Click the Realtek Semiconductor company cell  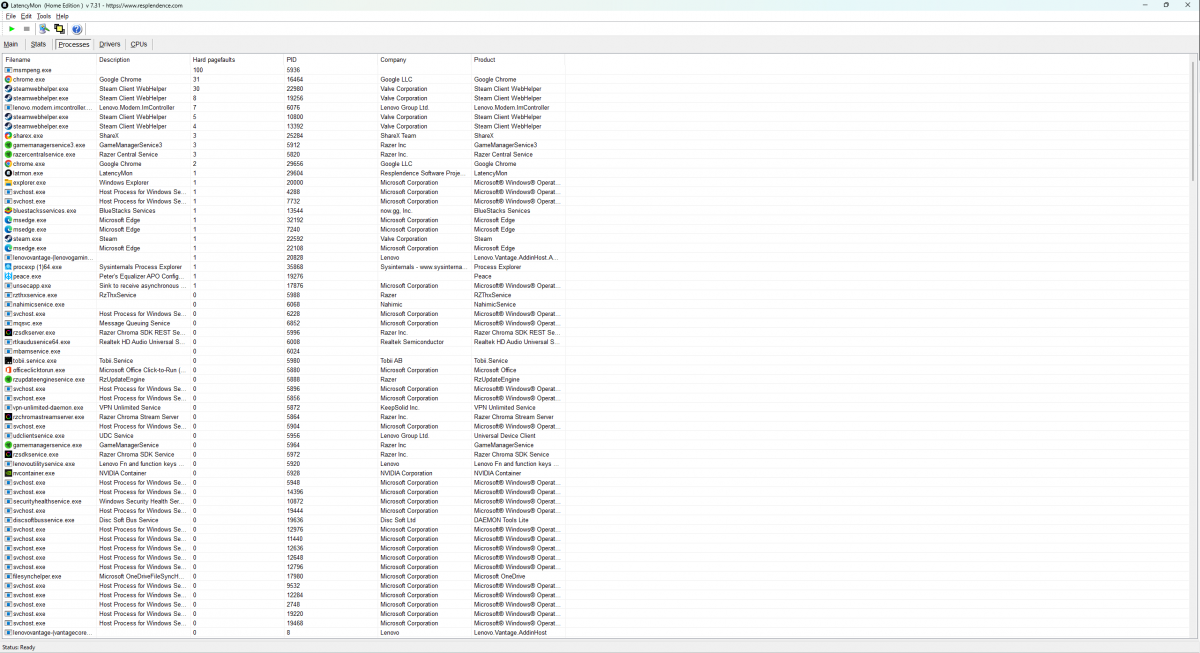[410, 342]
